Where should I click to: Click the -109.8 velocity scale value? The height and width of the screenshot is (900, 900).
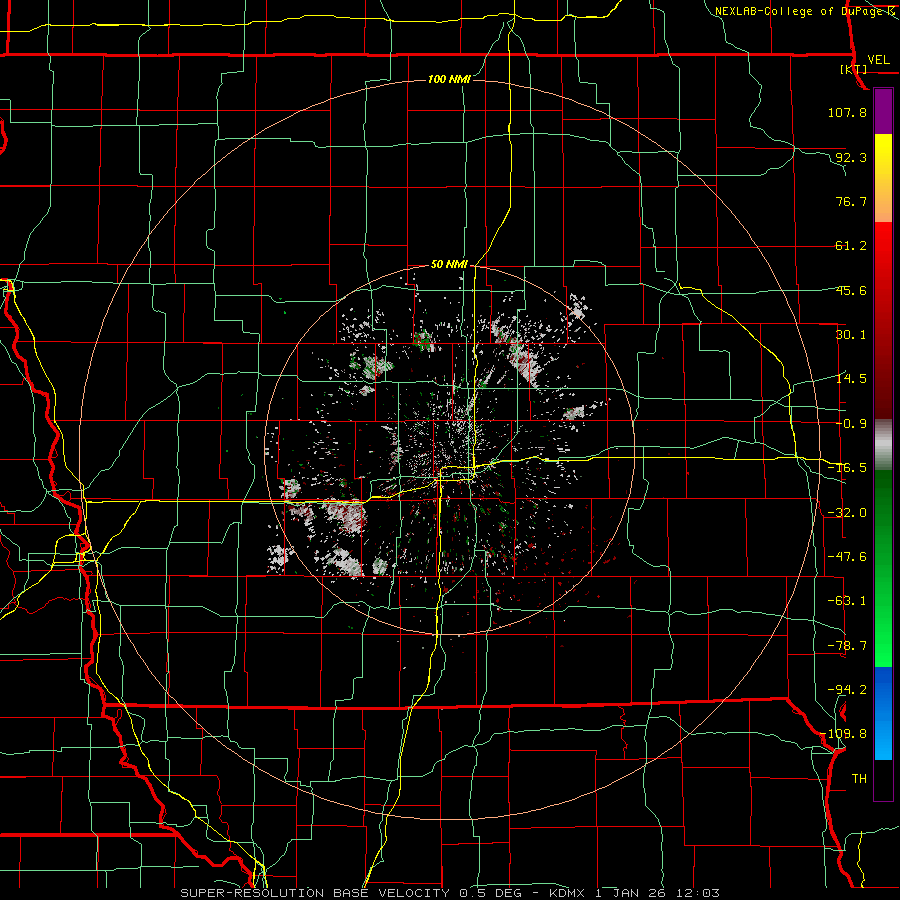(844, 734)
